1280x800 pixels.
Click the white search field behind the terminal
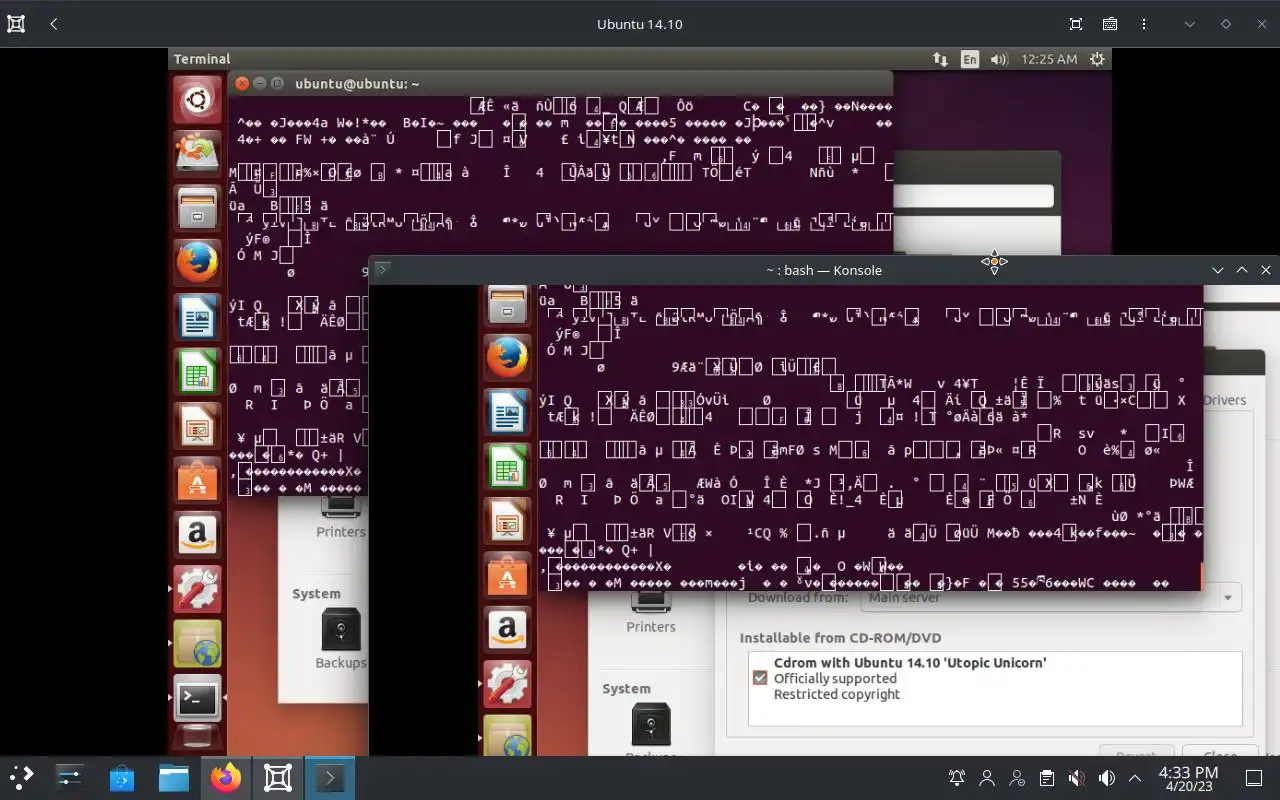point(972,196)
